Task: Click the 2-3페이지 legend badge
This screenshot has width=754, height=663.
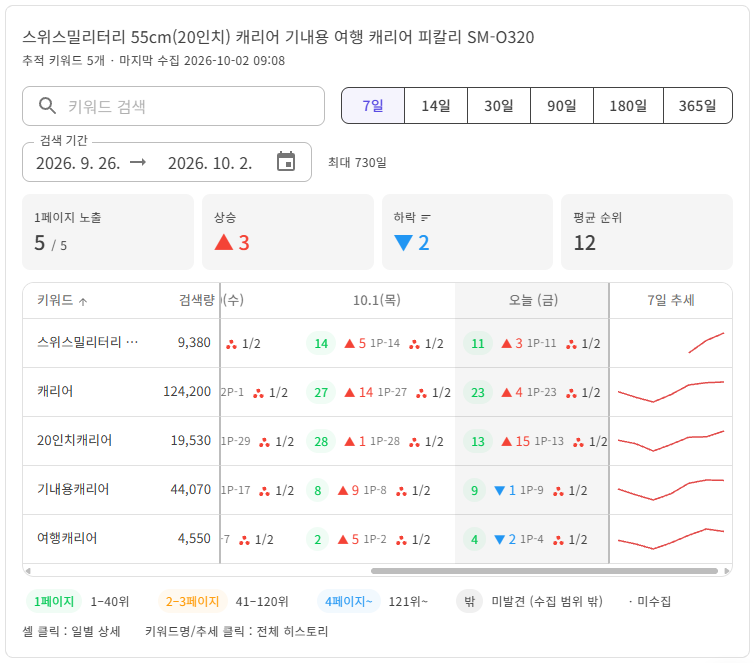Action: point(192,601)
